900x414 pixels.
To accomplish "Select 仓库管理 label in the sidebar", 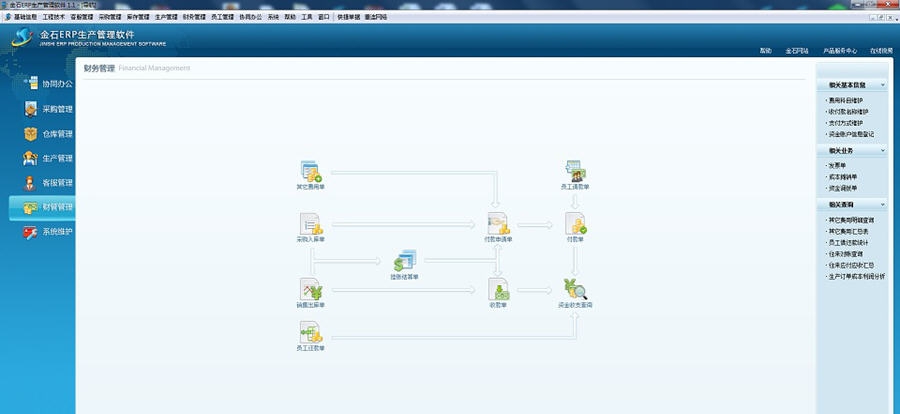I will [57, 134].
